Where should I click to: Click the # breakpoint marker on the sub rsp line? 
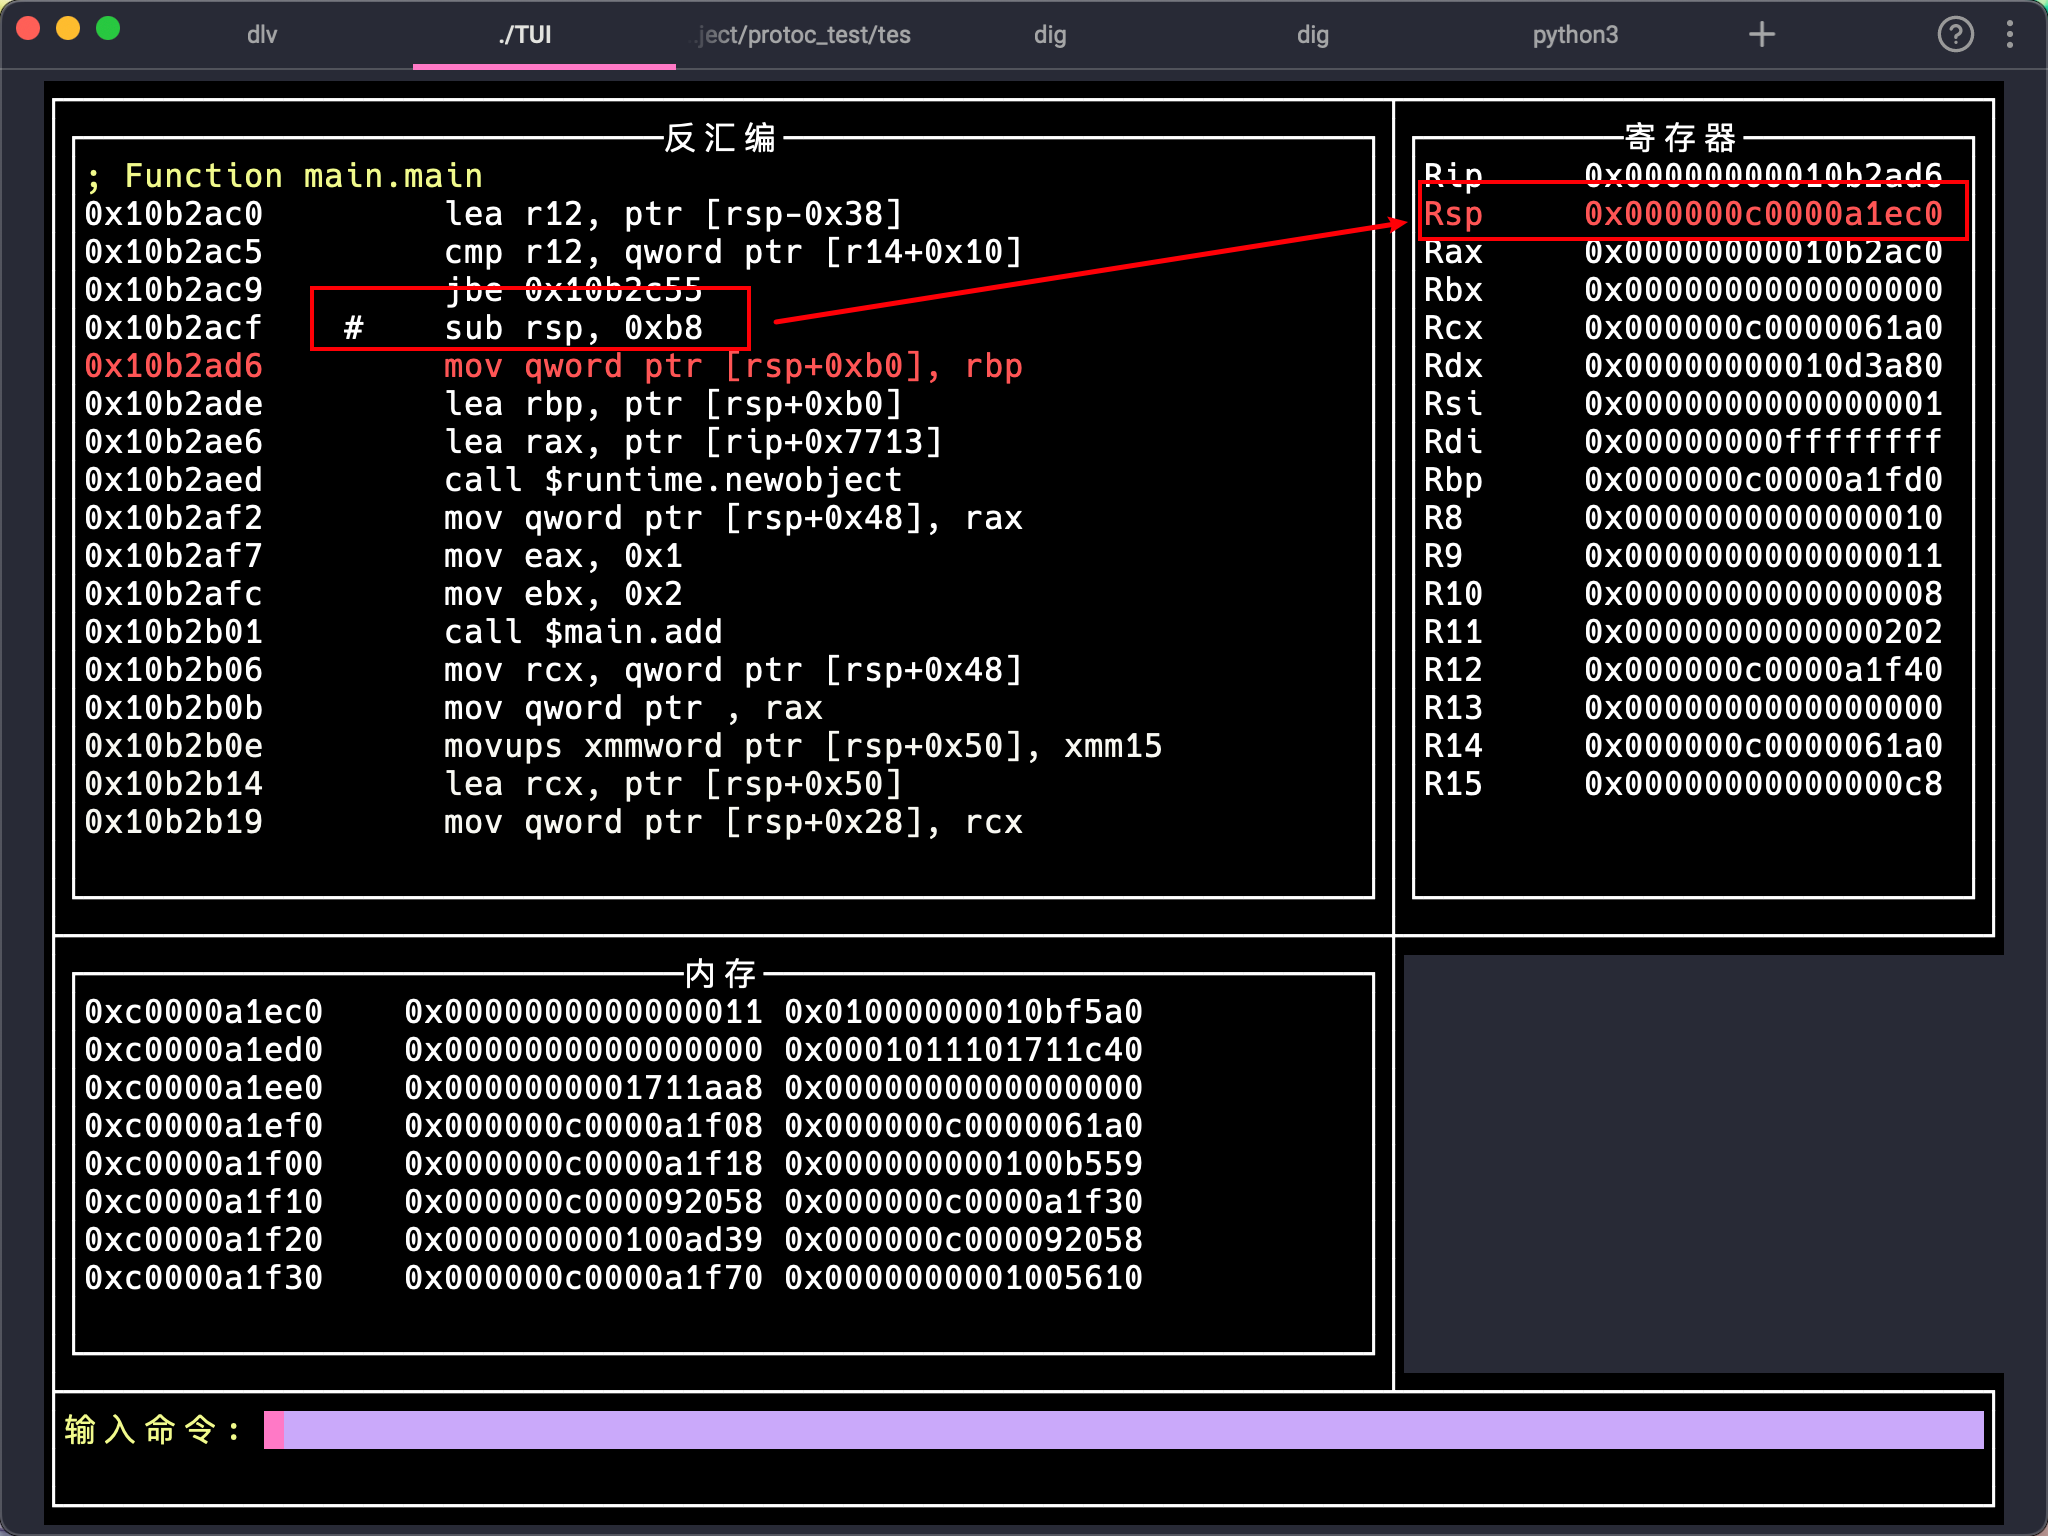click(353, 328)
